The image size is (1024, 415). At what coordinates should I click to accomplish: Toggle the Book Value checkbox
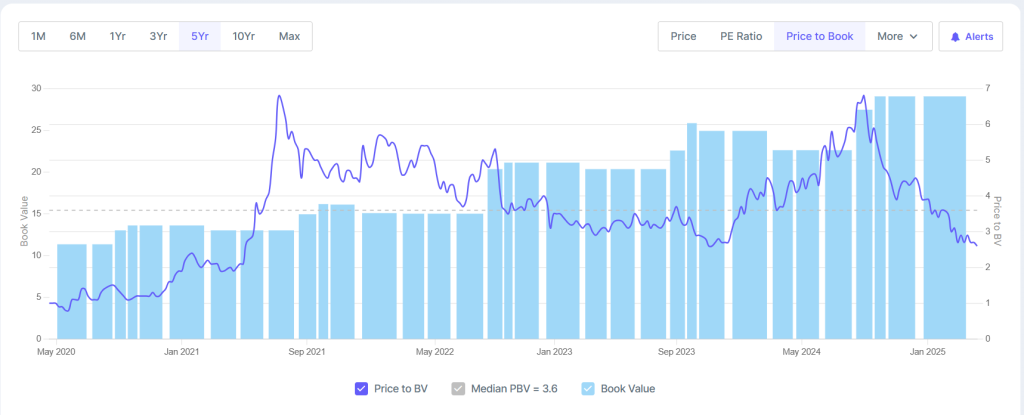point(587,388)
